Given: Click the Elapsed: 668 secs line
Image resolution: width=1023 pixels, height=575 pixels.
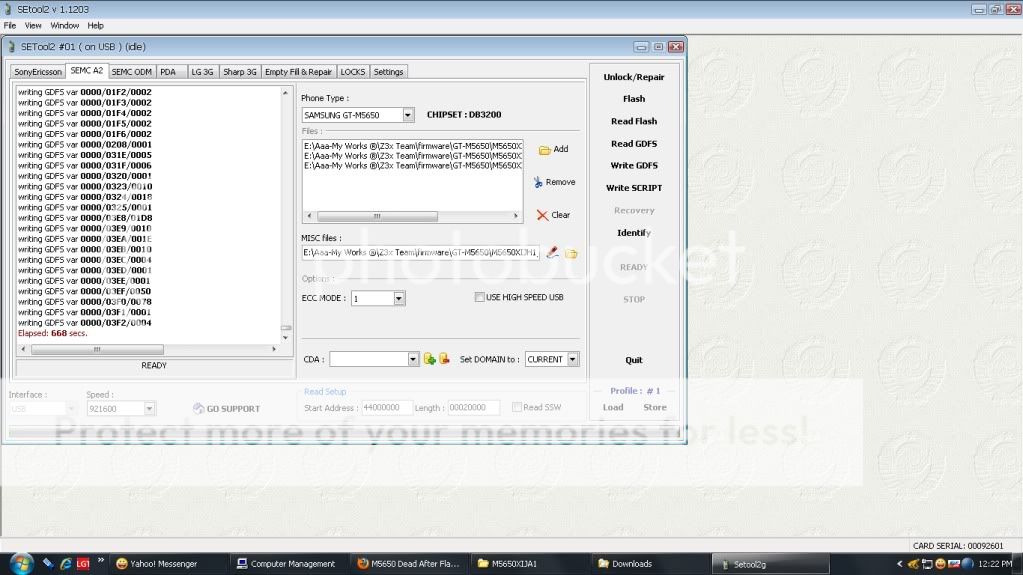Looking at the screenshot, I should pos(52,334).
